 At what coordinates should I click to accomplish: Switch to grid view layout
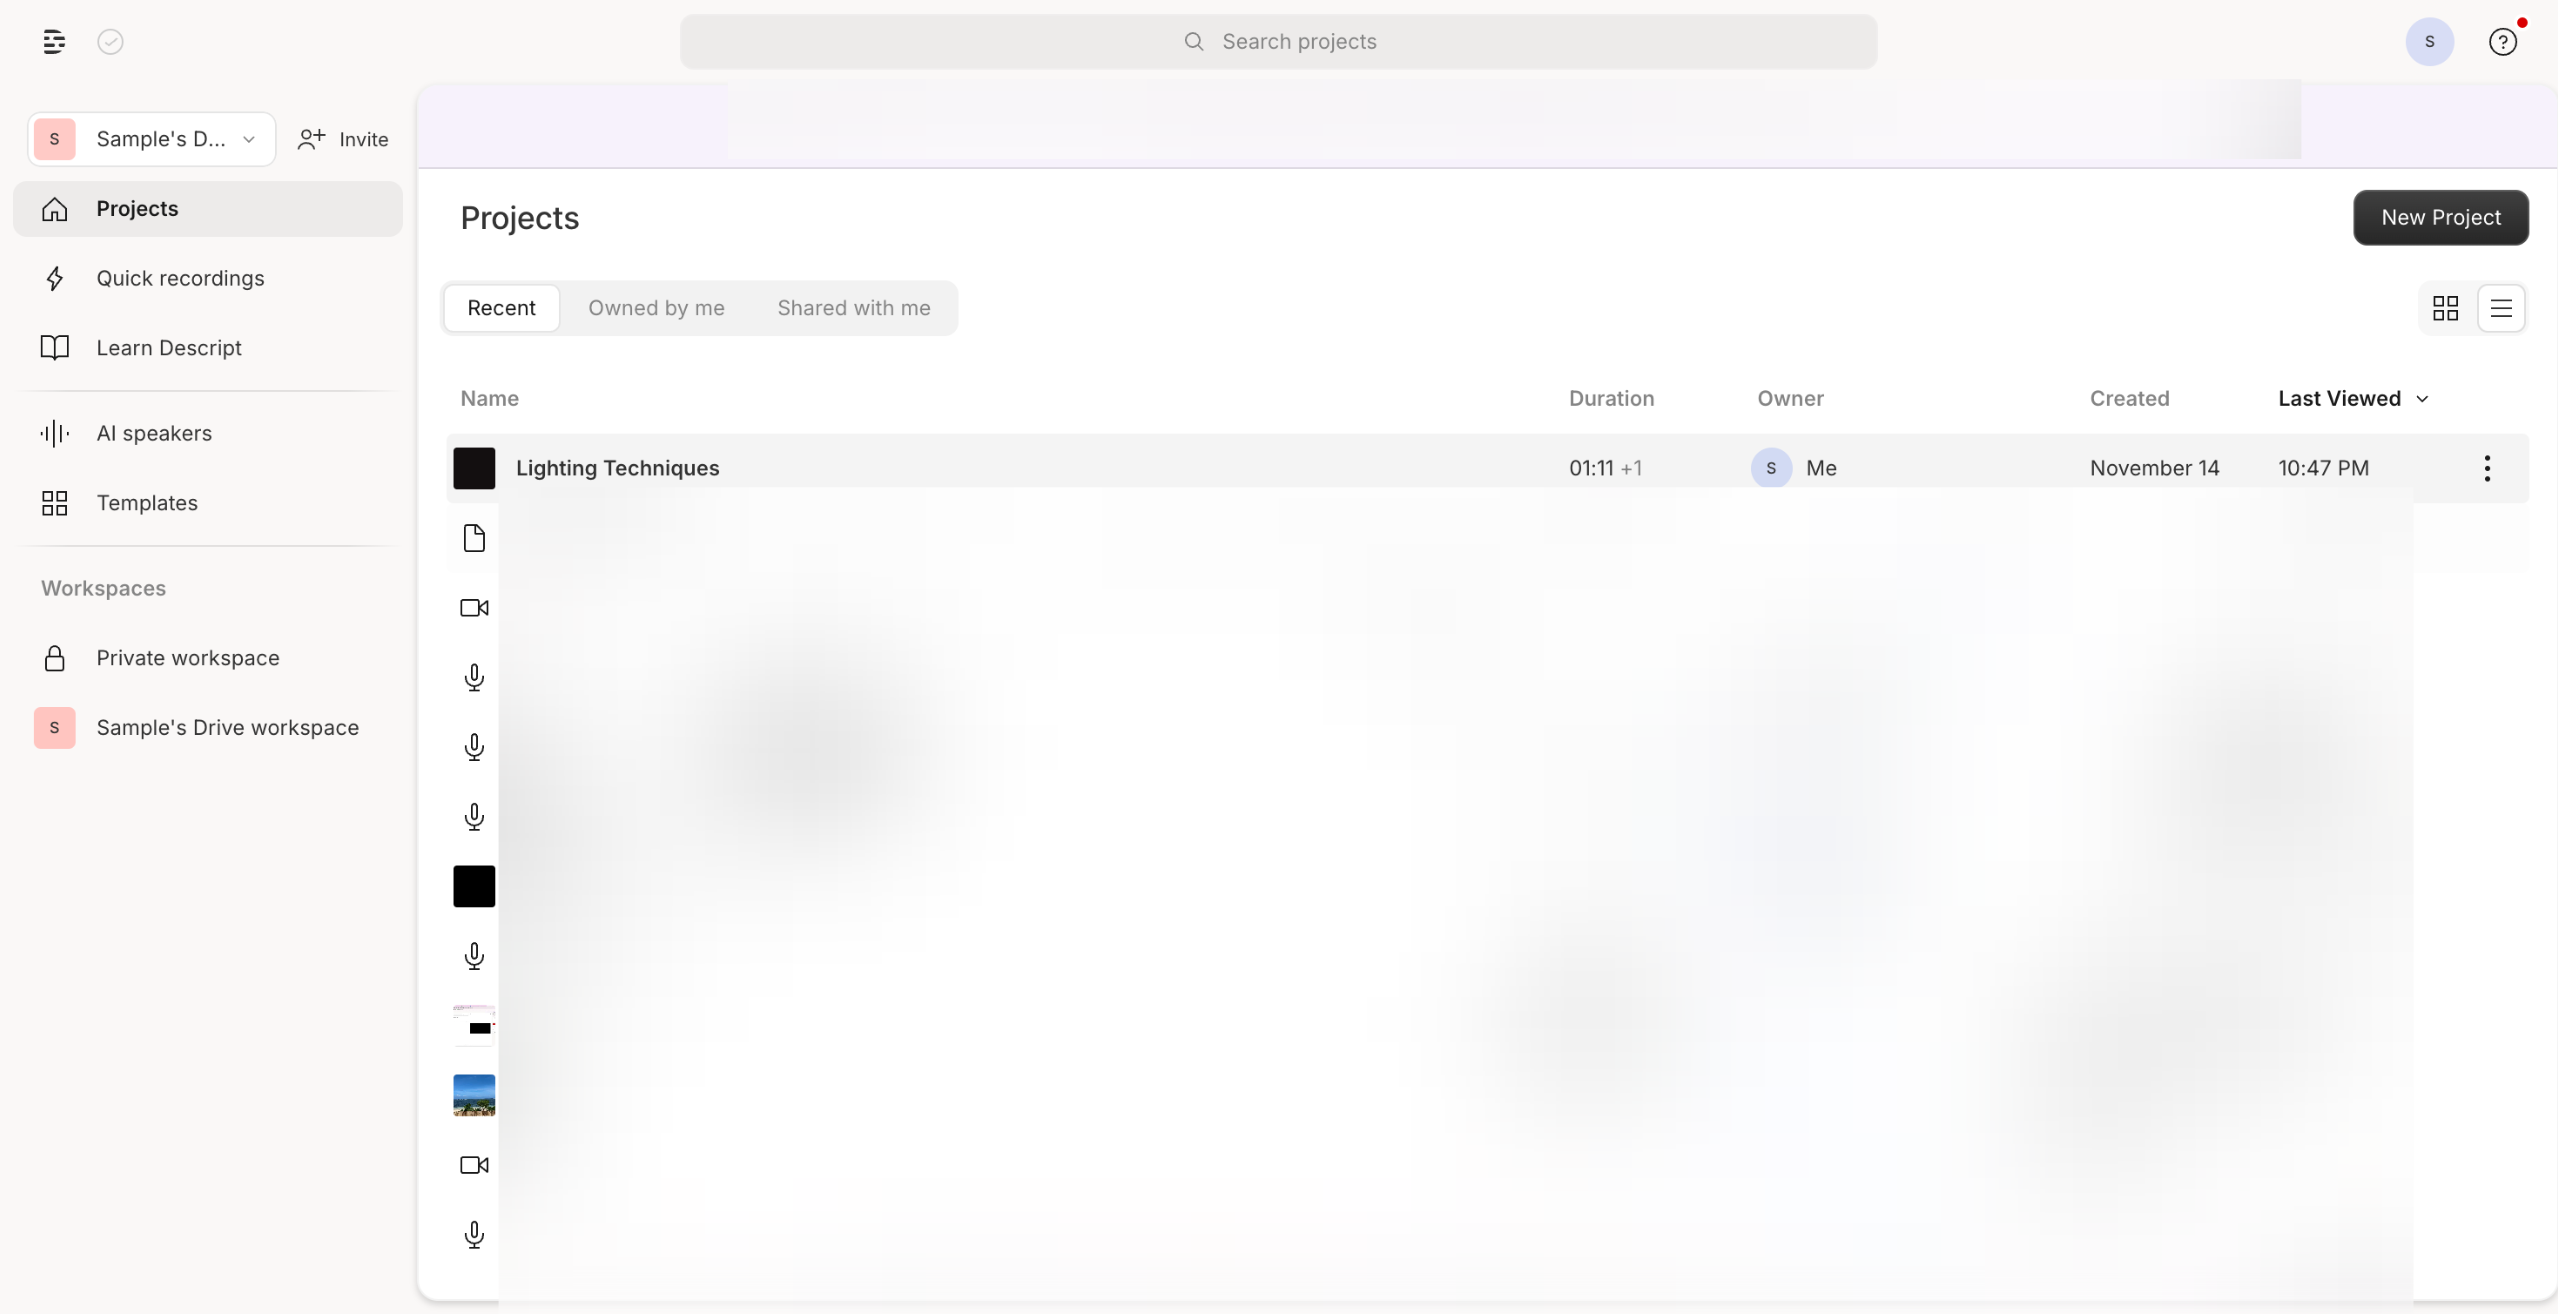[2445, 308]
